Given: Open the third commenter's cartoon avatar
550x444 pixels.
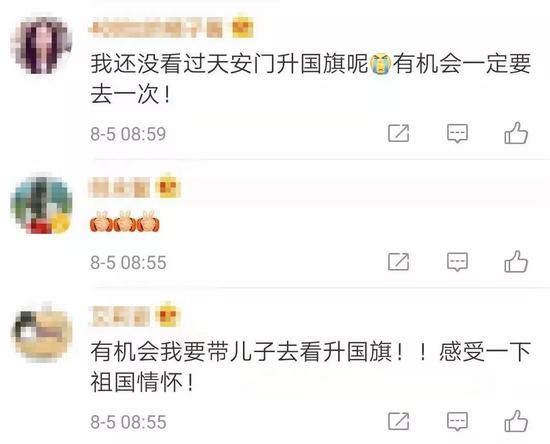Looking at the screenshot, I should 42,332.
